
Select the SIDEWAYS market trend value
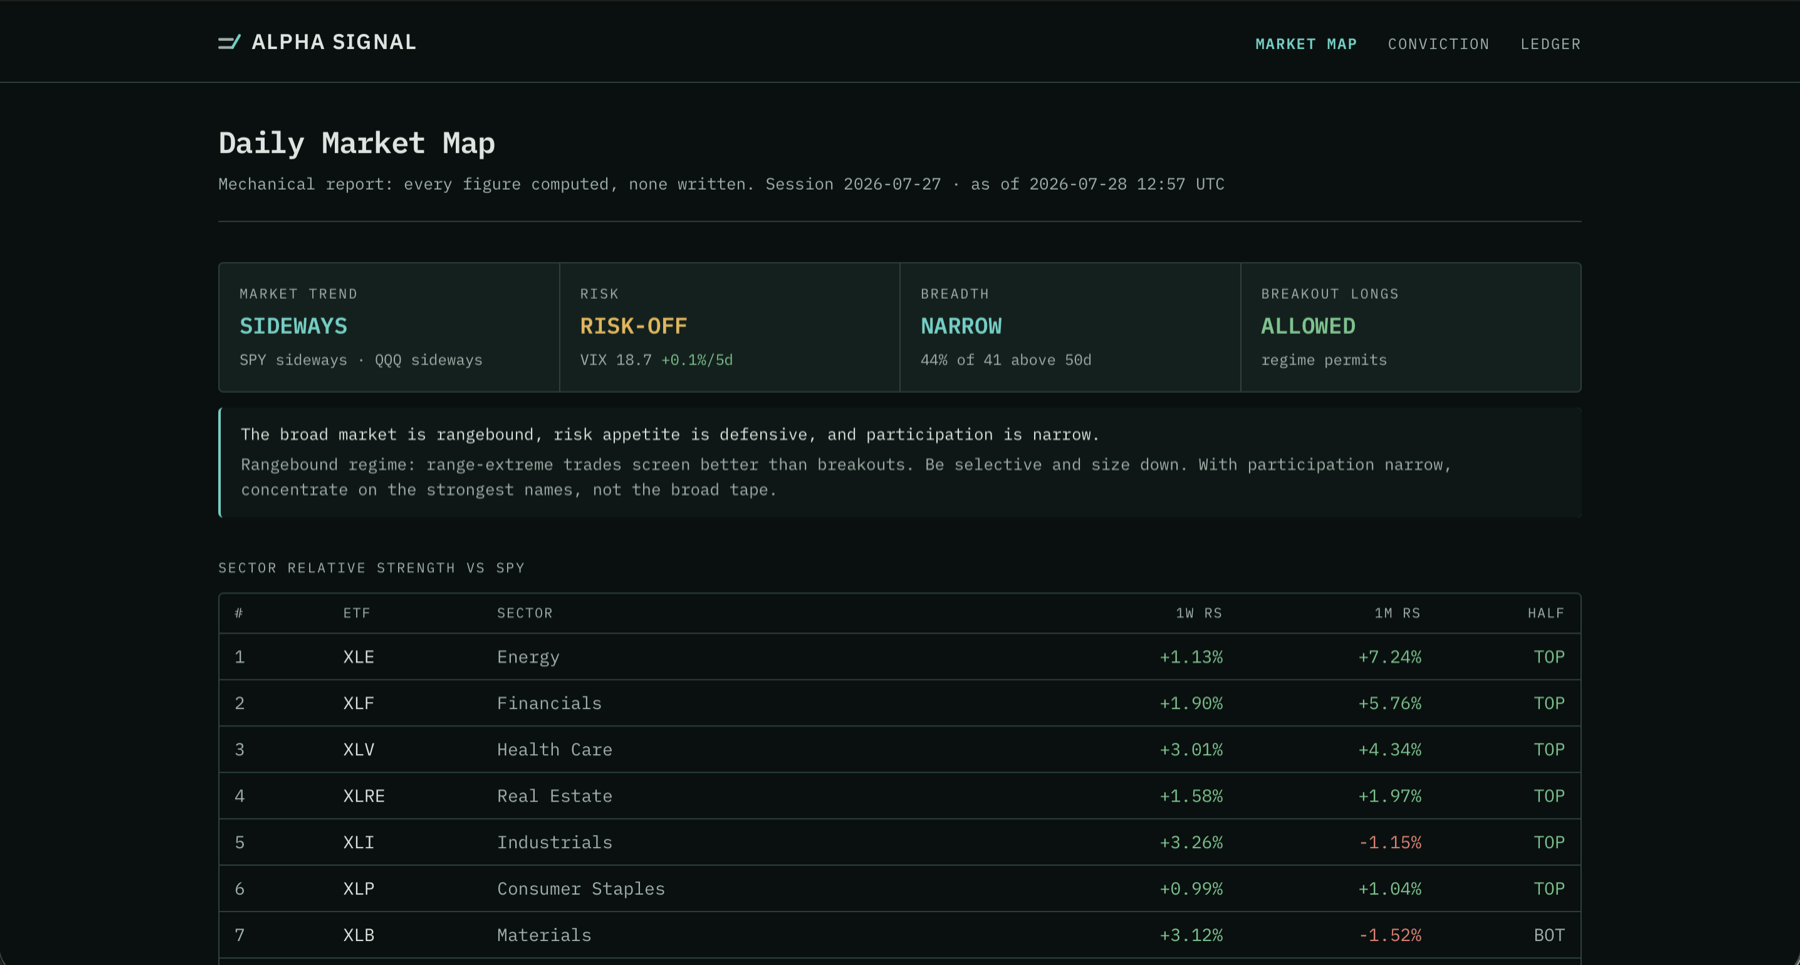coord(293,326)
